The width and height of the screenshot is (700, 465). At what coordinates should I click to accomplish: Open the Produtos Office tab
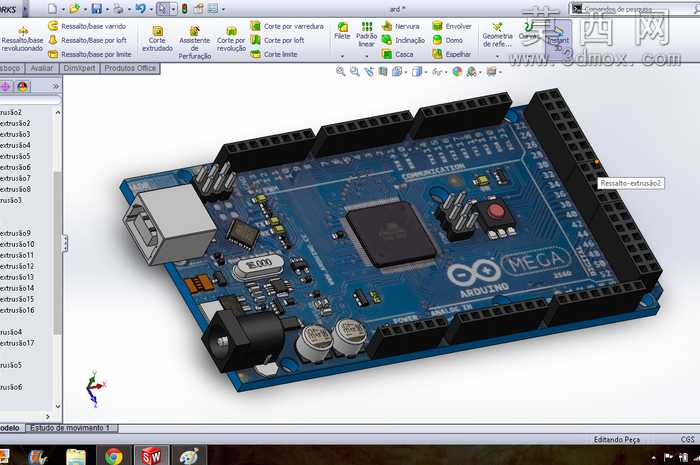pyautogui.click(x=130, y=68)
